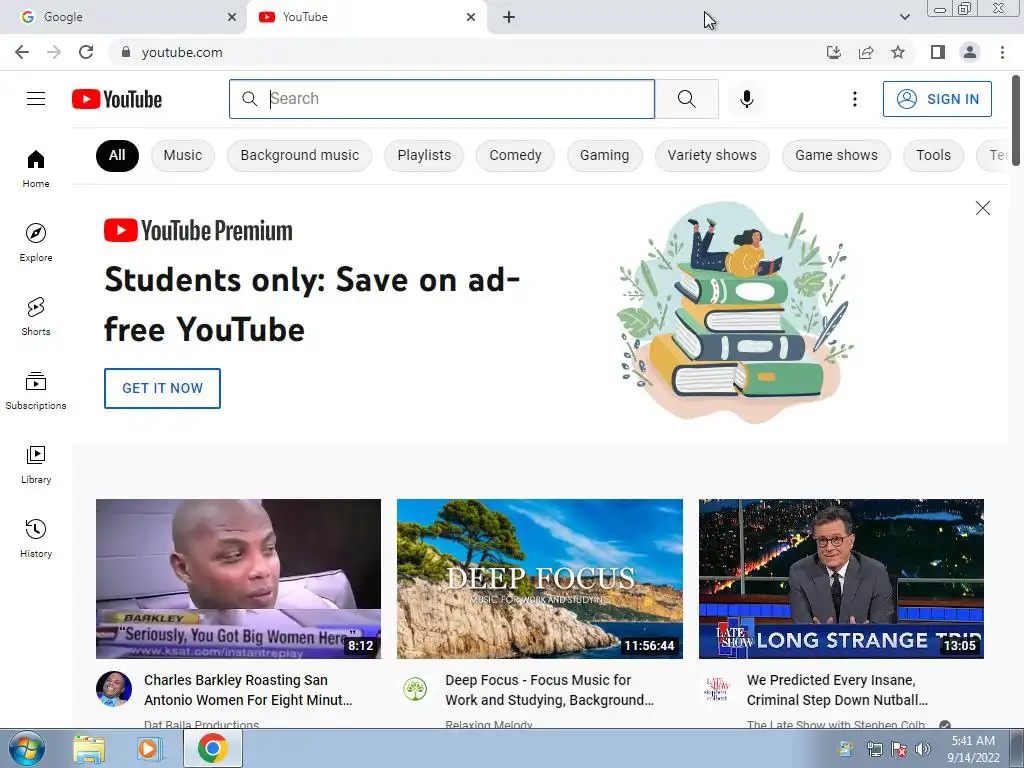Image resolution: width=1024 pixels, height=768 pixels.
Task: Select the Tools chip
Action: pos(933,155)
